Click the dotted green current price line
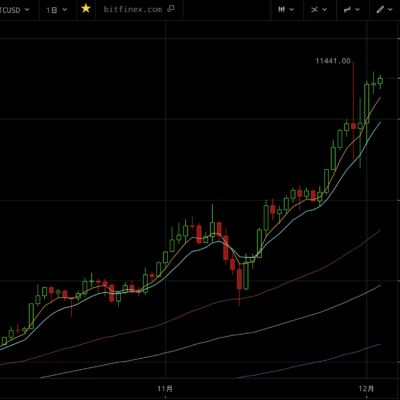The width and height of the screenshot is (400, 400). click(x=393, y=78)
